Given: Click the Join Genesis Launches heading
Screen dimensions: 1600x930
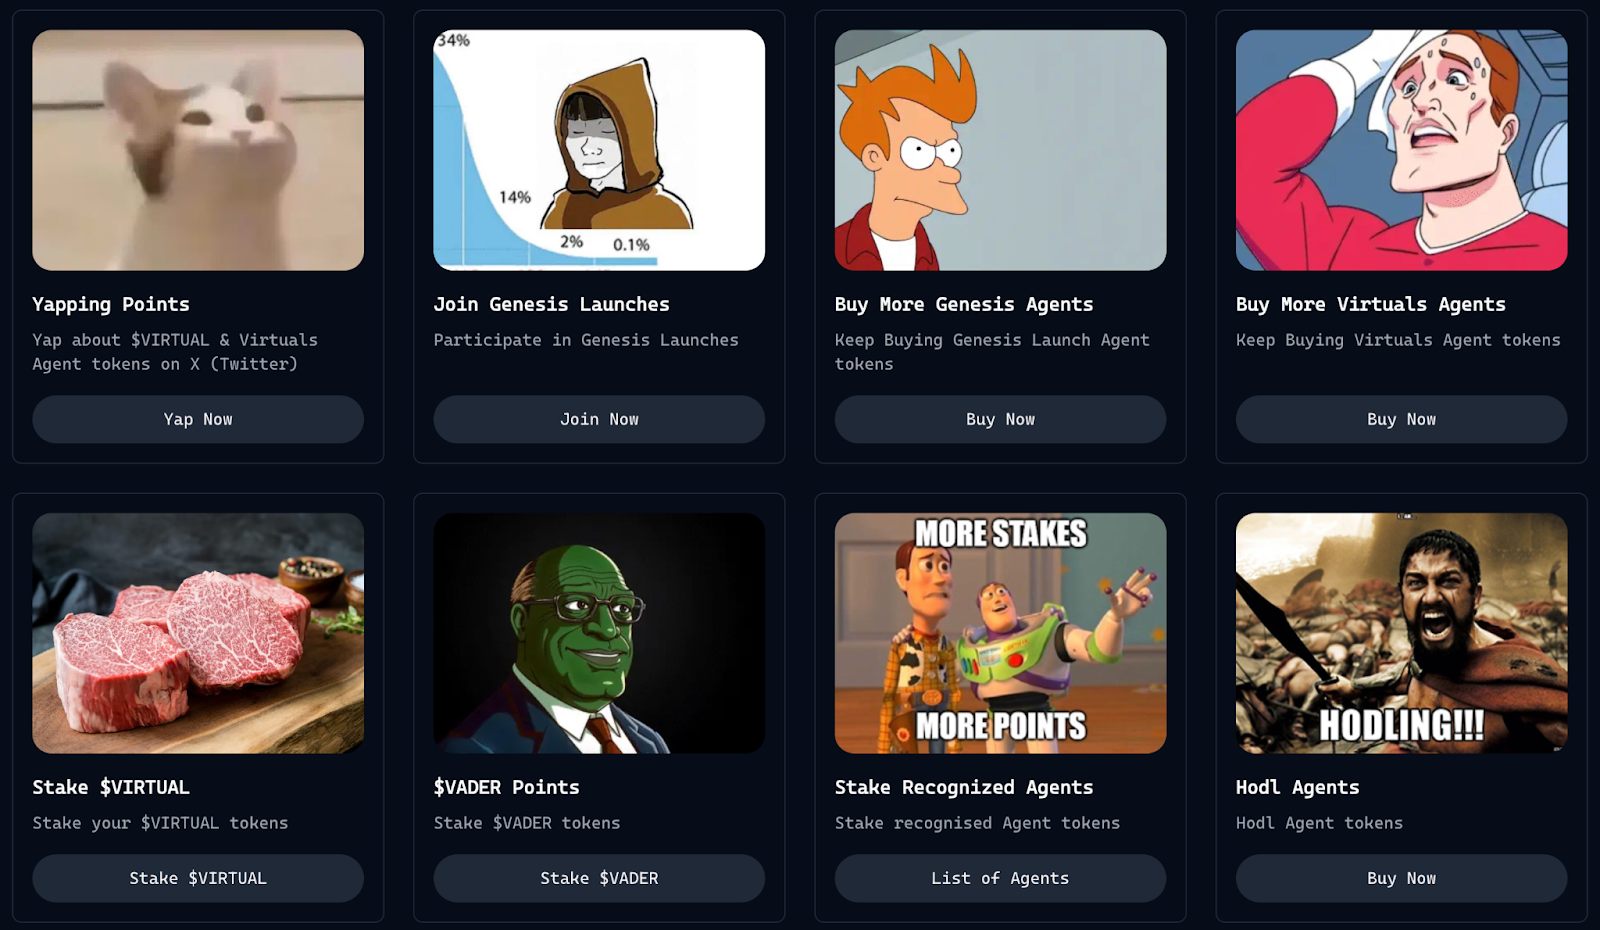Looking at the screenshot, I should [551, 304].
